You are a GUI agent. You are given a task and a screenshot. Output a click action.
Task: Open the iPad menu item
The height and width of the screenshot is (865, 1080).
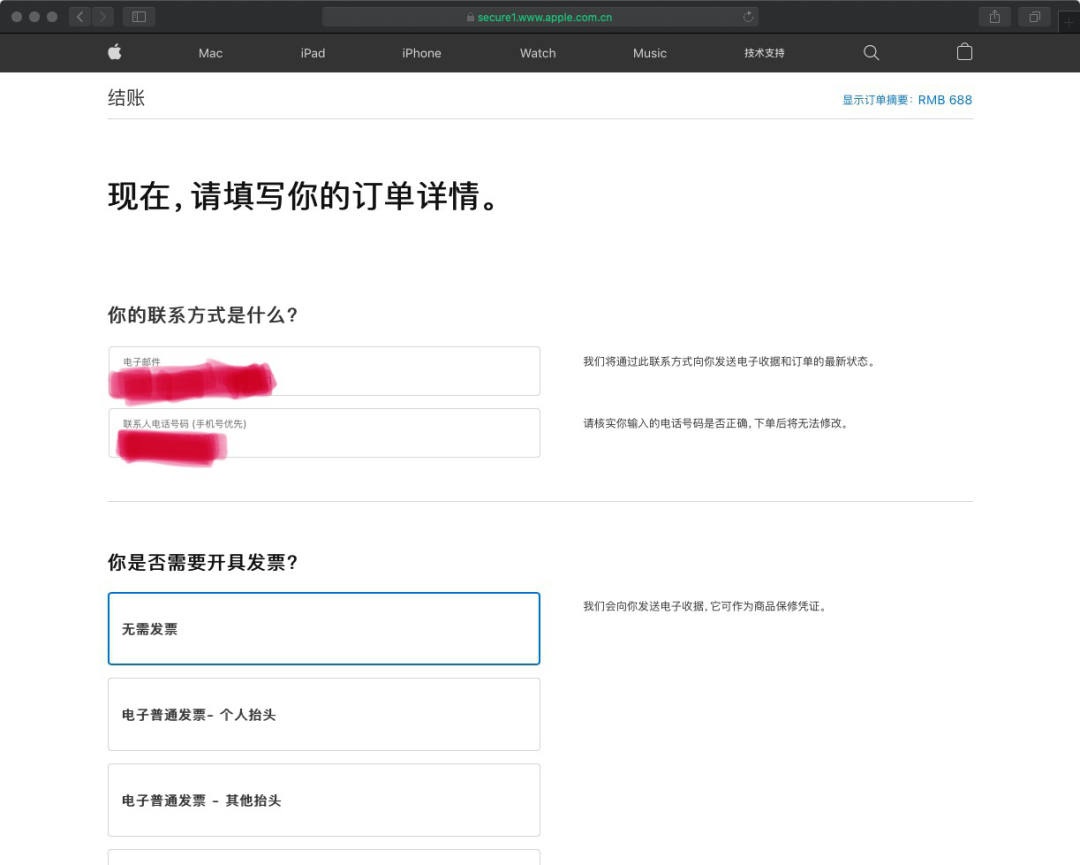(x=313, y=53)
